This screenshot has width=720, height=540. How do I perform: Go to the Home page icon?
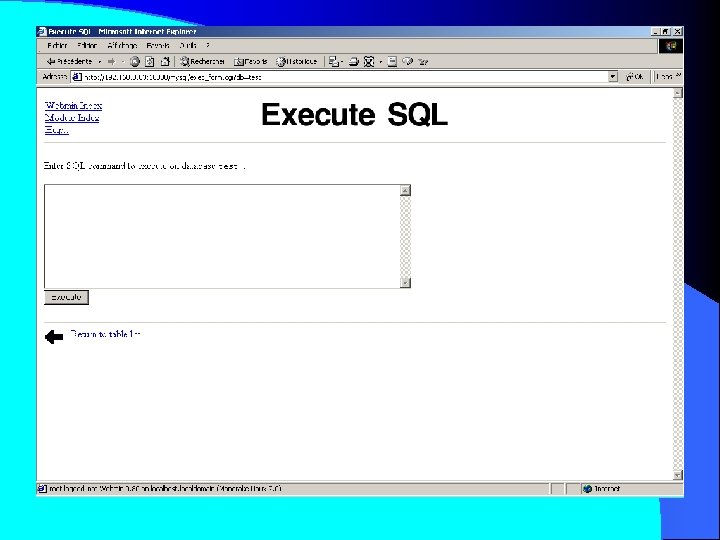[x=165, y=62]
